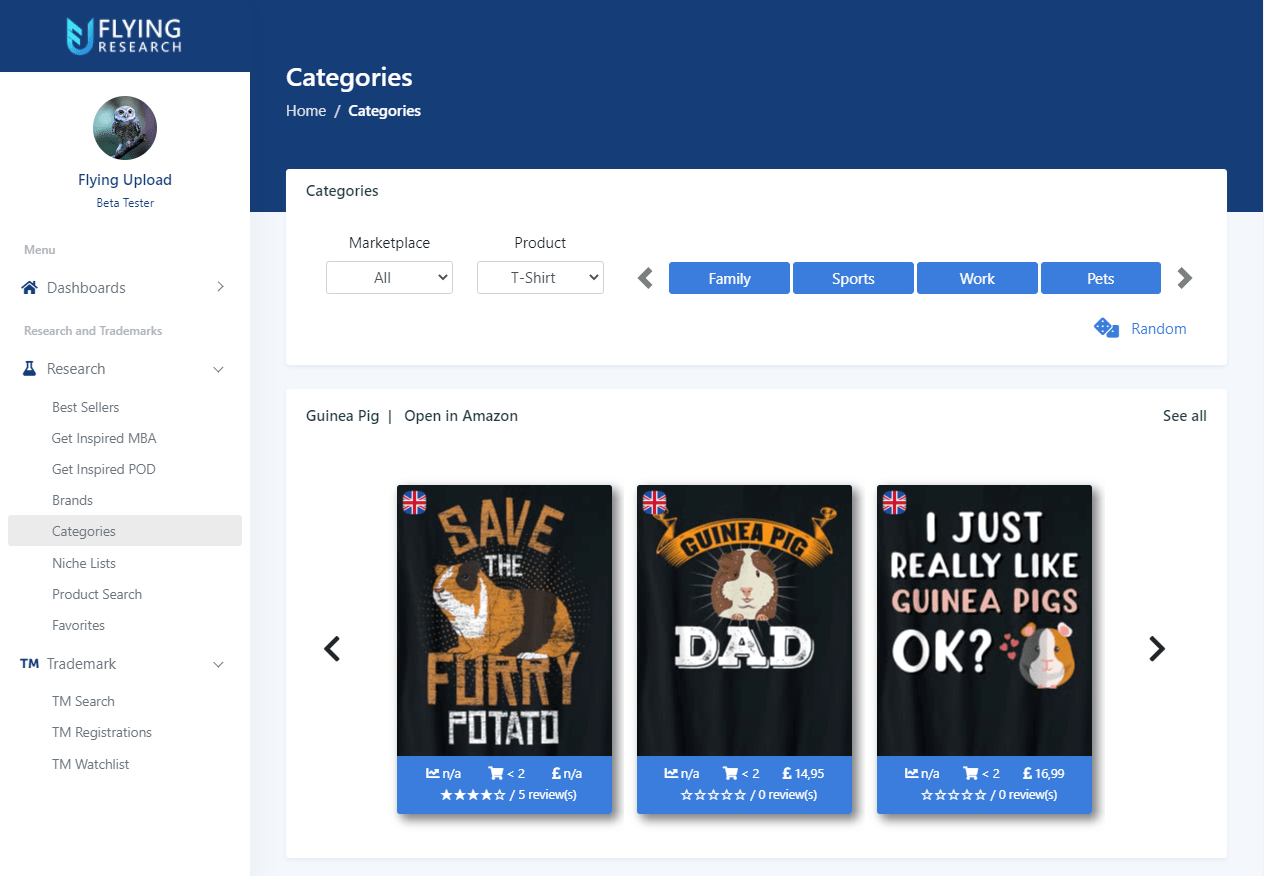Click rank chart icon under Furry Potato shirt

coord(433,773)
